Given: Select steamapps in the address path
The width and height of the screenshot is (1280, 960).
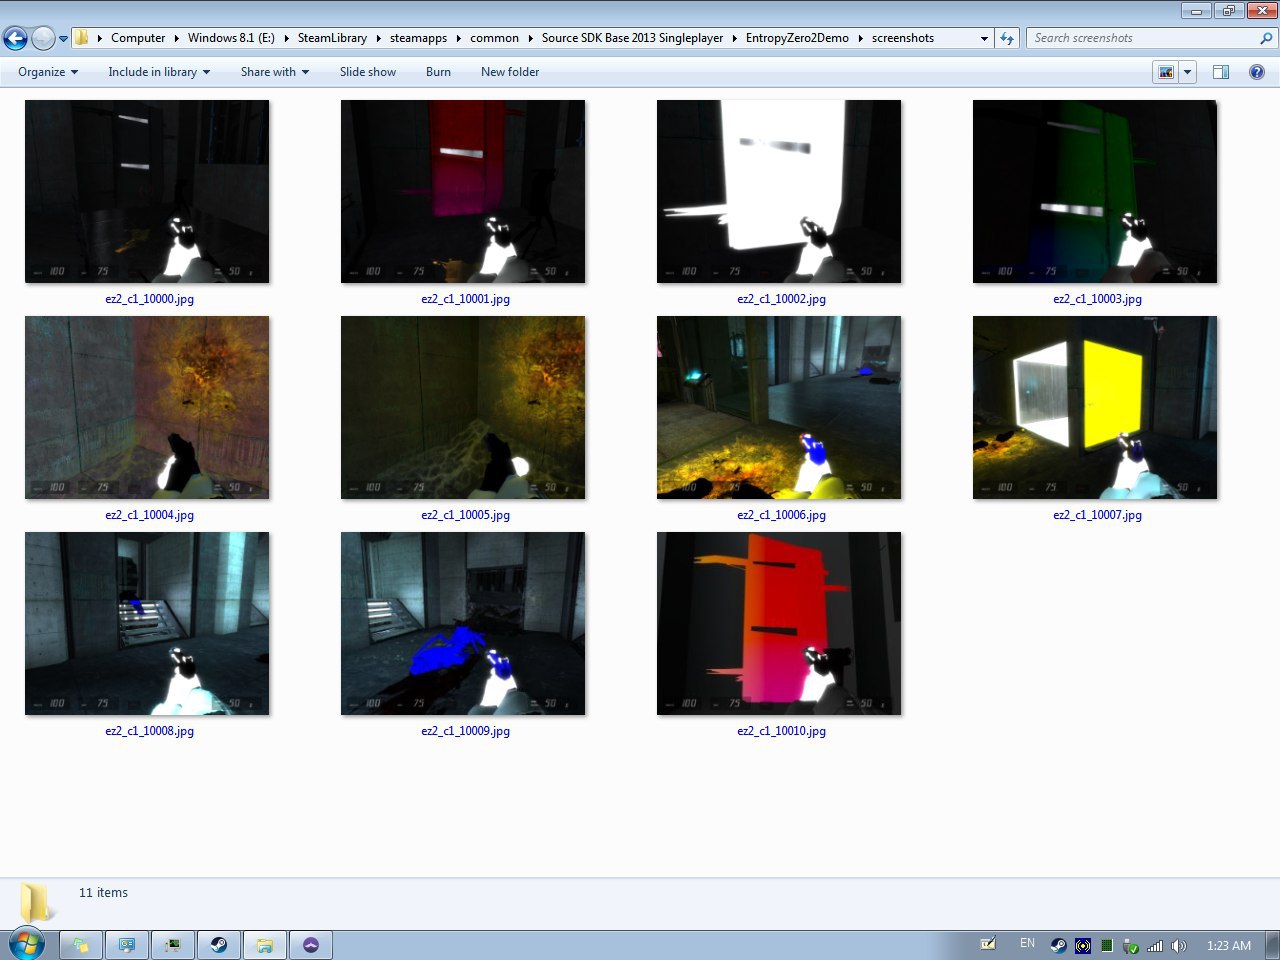Looking at the screenshot, I should (418, 38).
